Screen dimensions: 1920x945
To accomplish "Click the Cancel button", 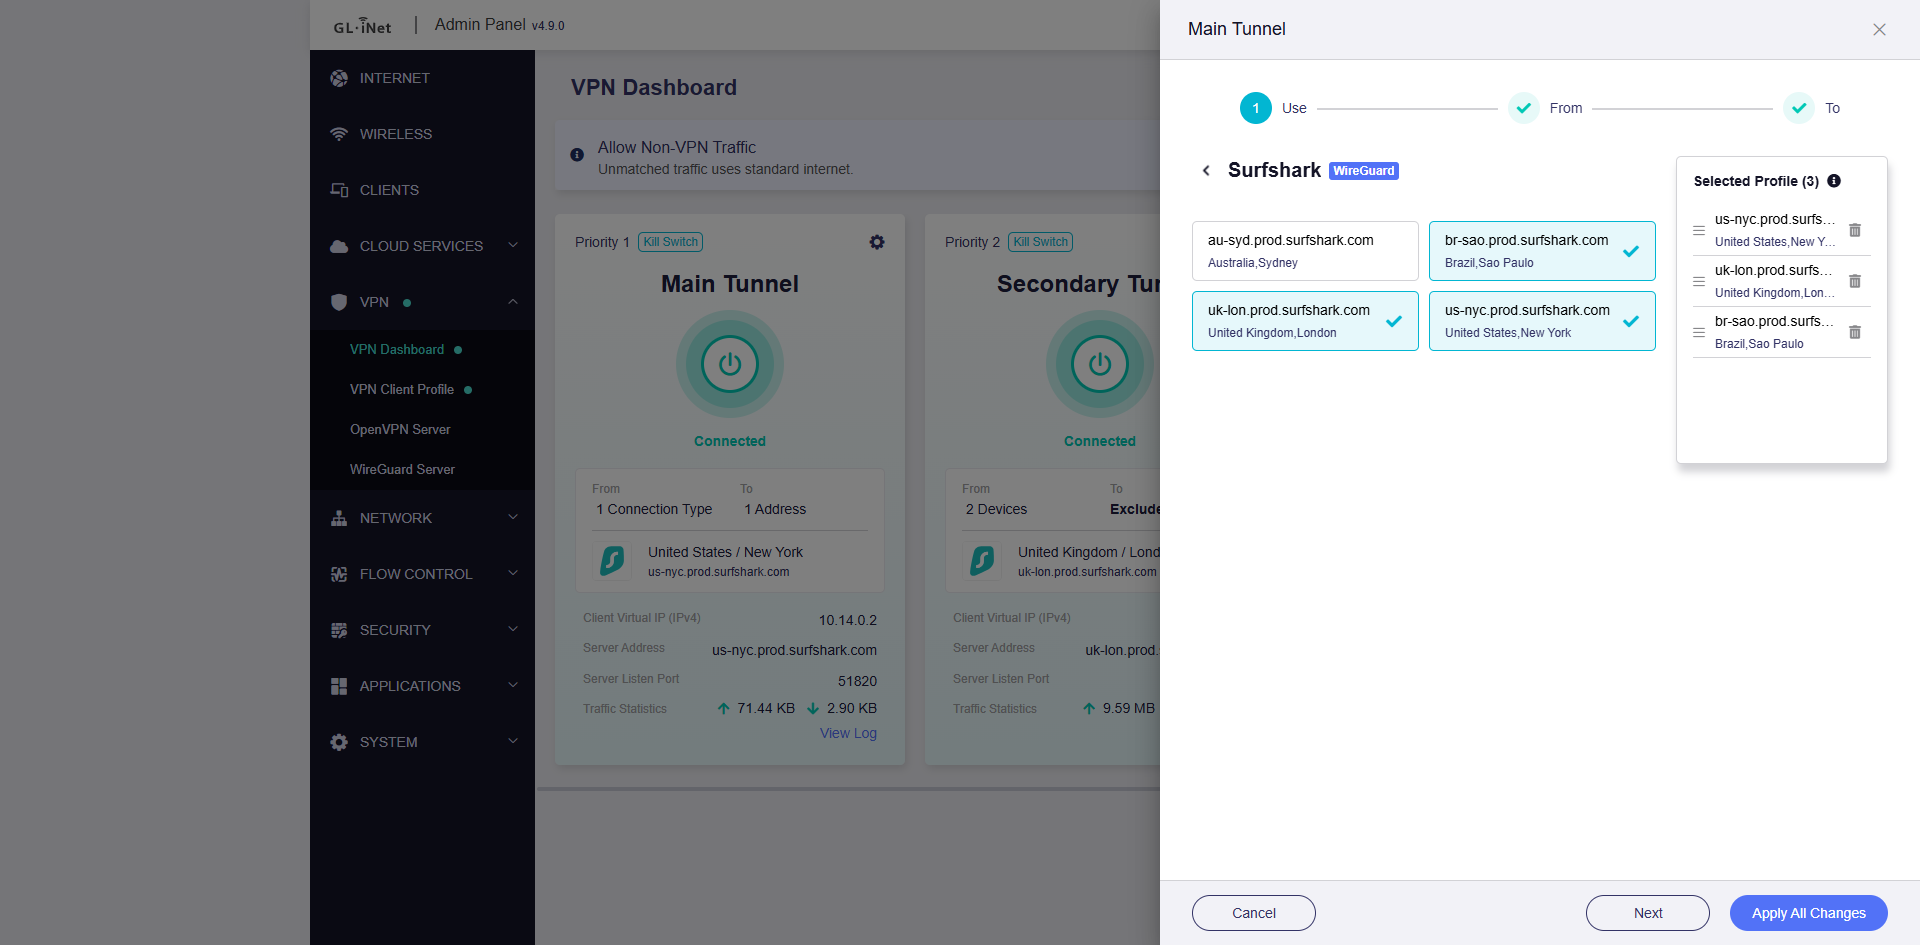I will click(x=1254, y=913).
